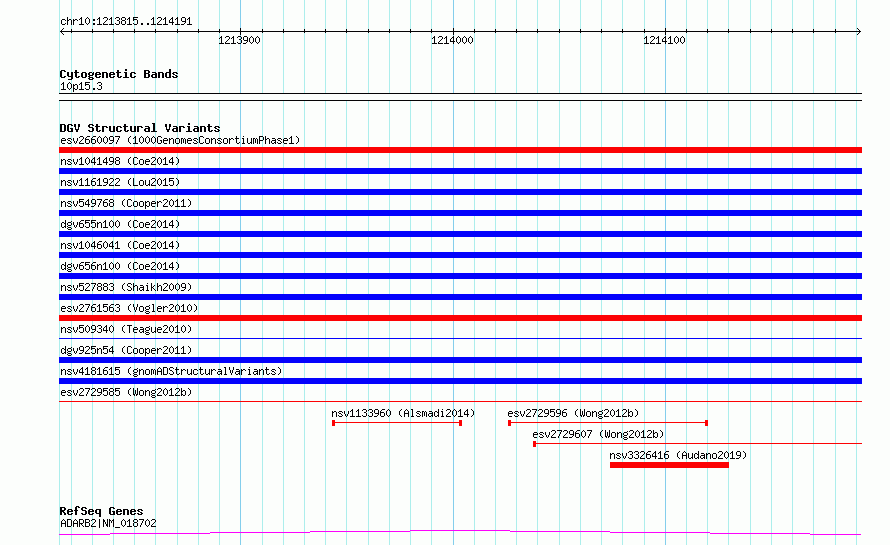
Task: Click the blue nsv4181615 variant bar
Action: point(460,381)
